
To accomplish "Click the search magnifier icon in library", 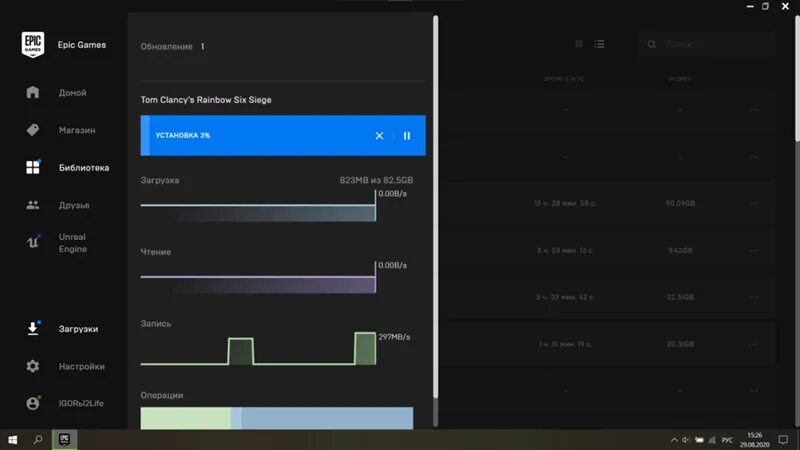I will coord(652,44).
